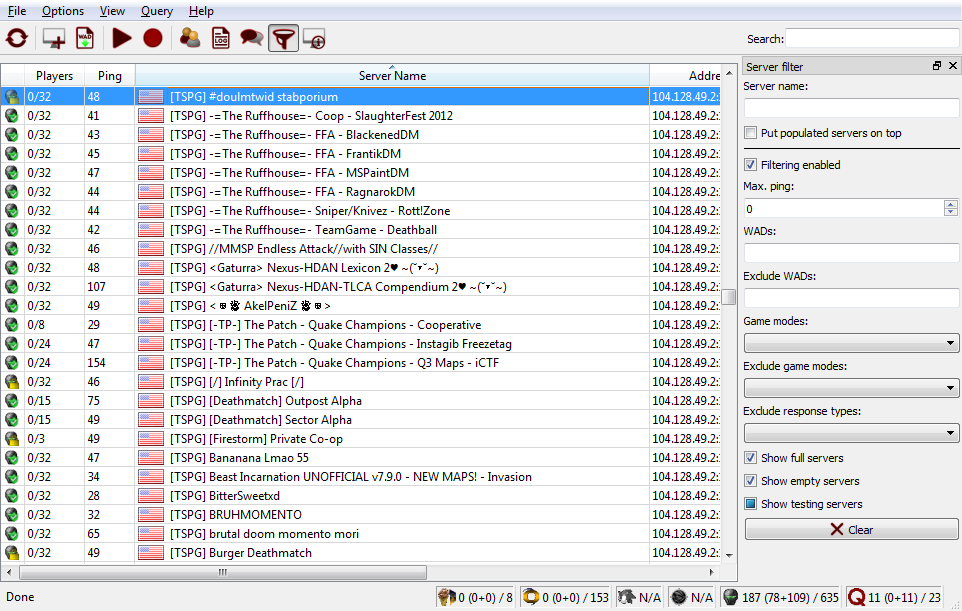
Task: Click the server details monitor icon
Action: point(314,39)
